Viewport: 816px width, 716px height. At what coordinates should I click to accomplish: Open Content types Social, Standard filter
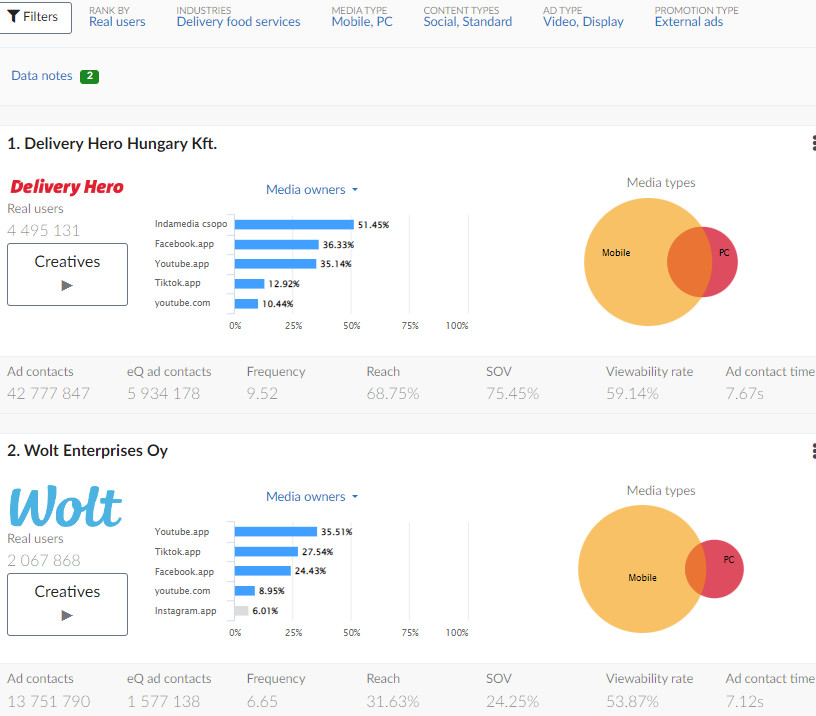467,17
